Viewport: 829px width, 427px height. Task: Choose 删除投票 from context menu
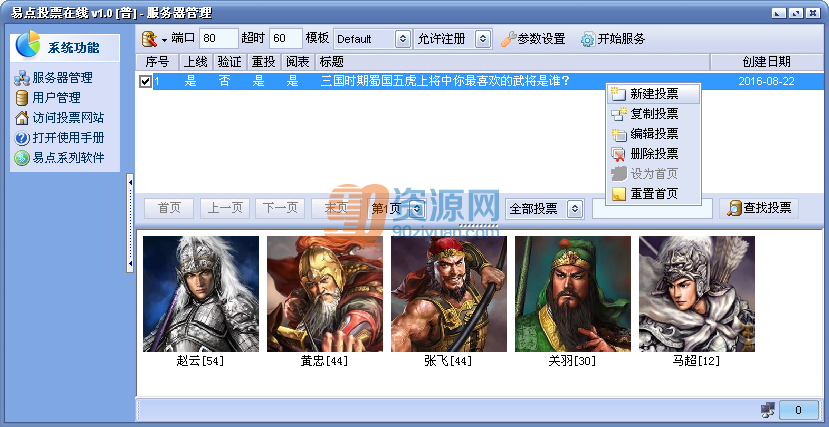point(654,154)
